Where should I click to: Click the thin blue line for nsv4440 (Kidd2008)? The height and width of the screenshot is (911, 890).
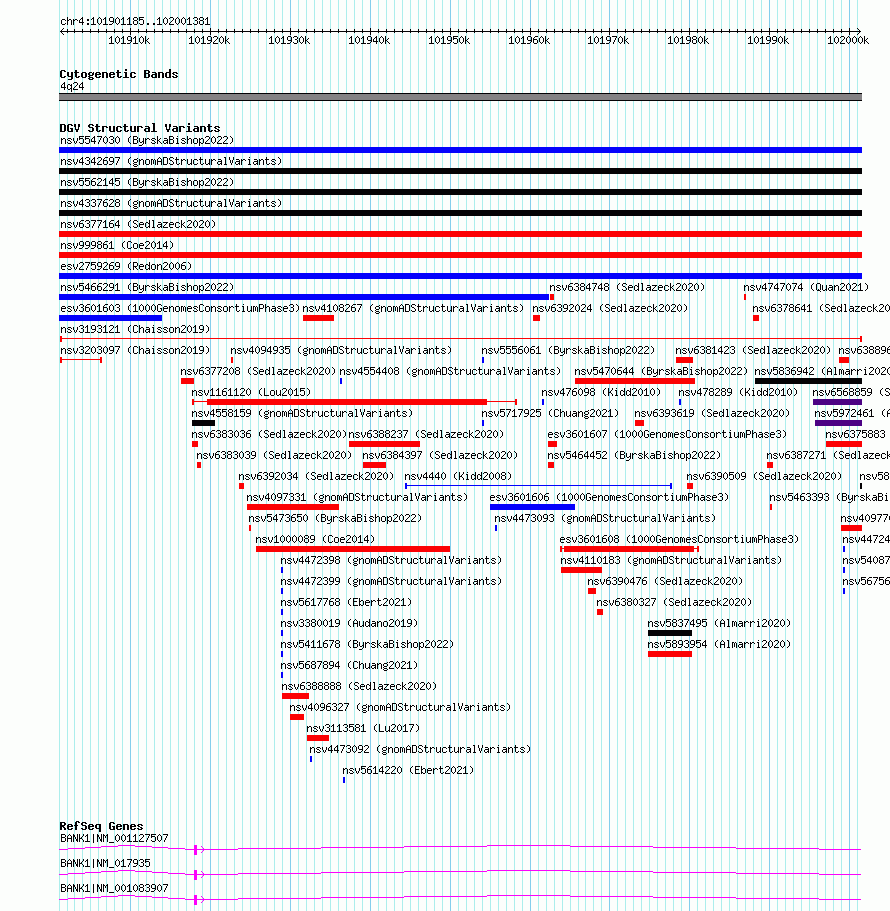coord(539,485)
